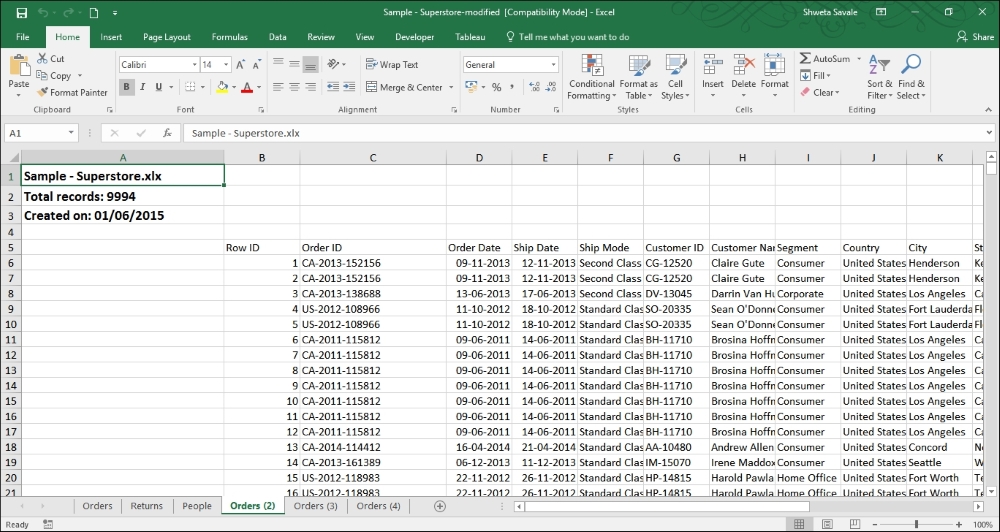Toggle Align Left button

pos(277,87)
